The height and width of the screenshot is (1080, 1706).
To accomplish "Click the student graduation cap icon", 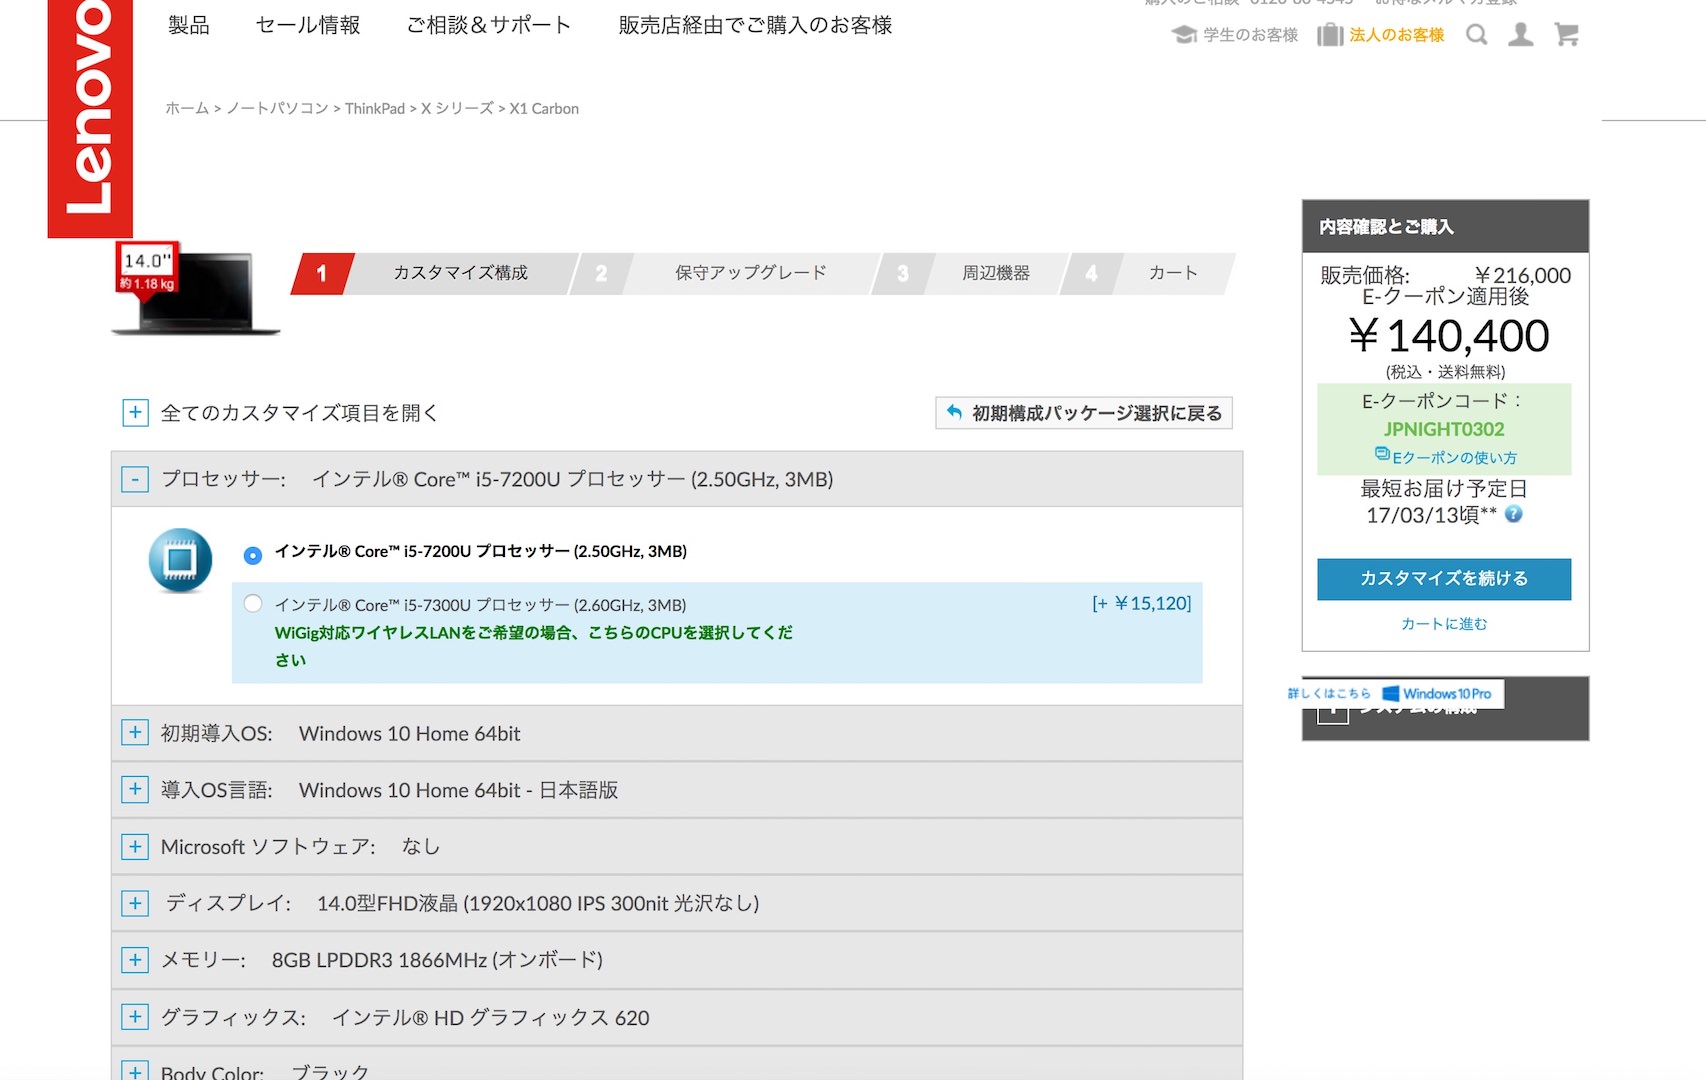I will click(x=1184, y=35).
